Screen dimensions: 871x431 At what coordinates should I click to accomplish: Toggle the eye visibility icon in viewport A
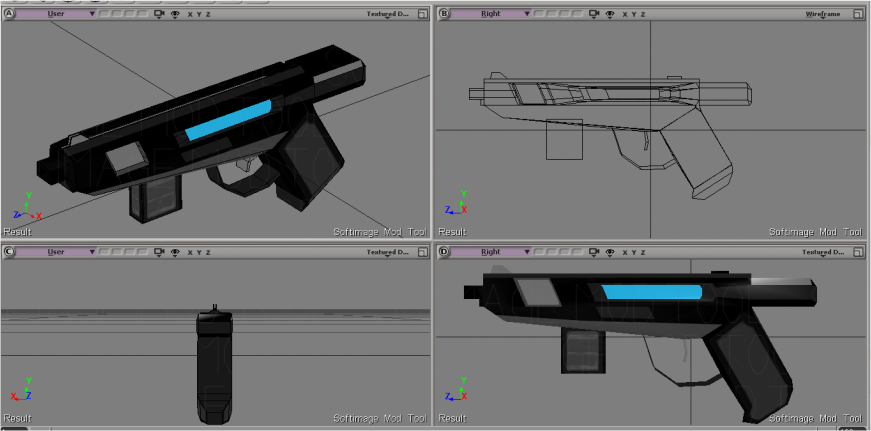[175, 14]
